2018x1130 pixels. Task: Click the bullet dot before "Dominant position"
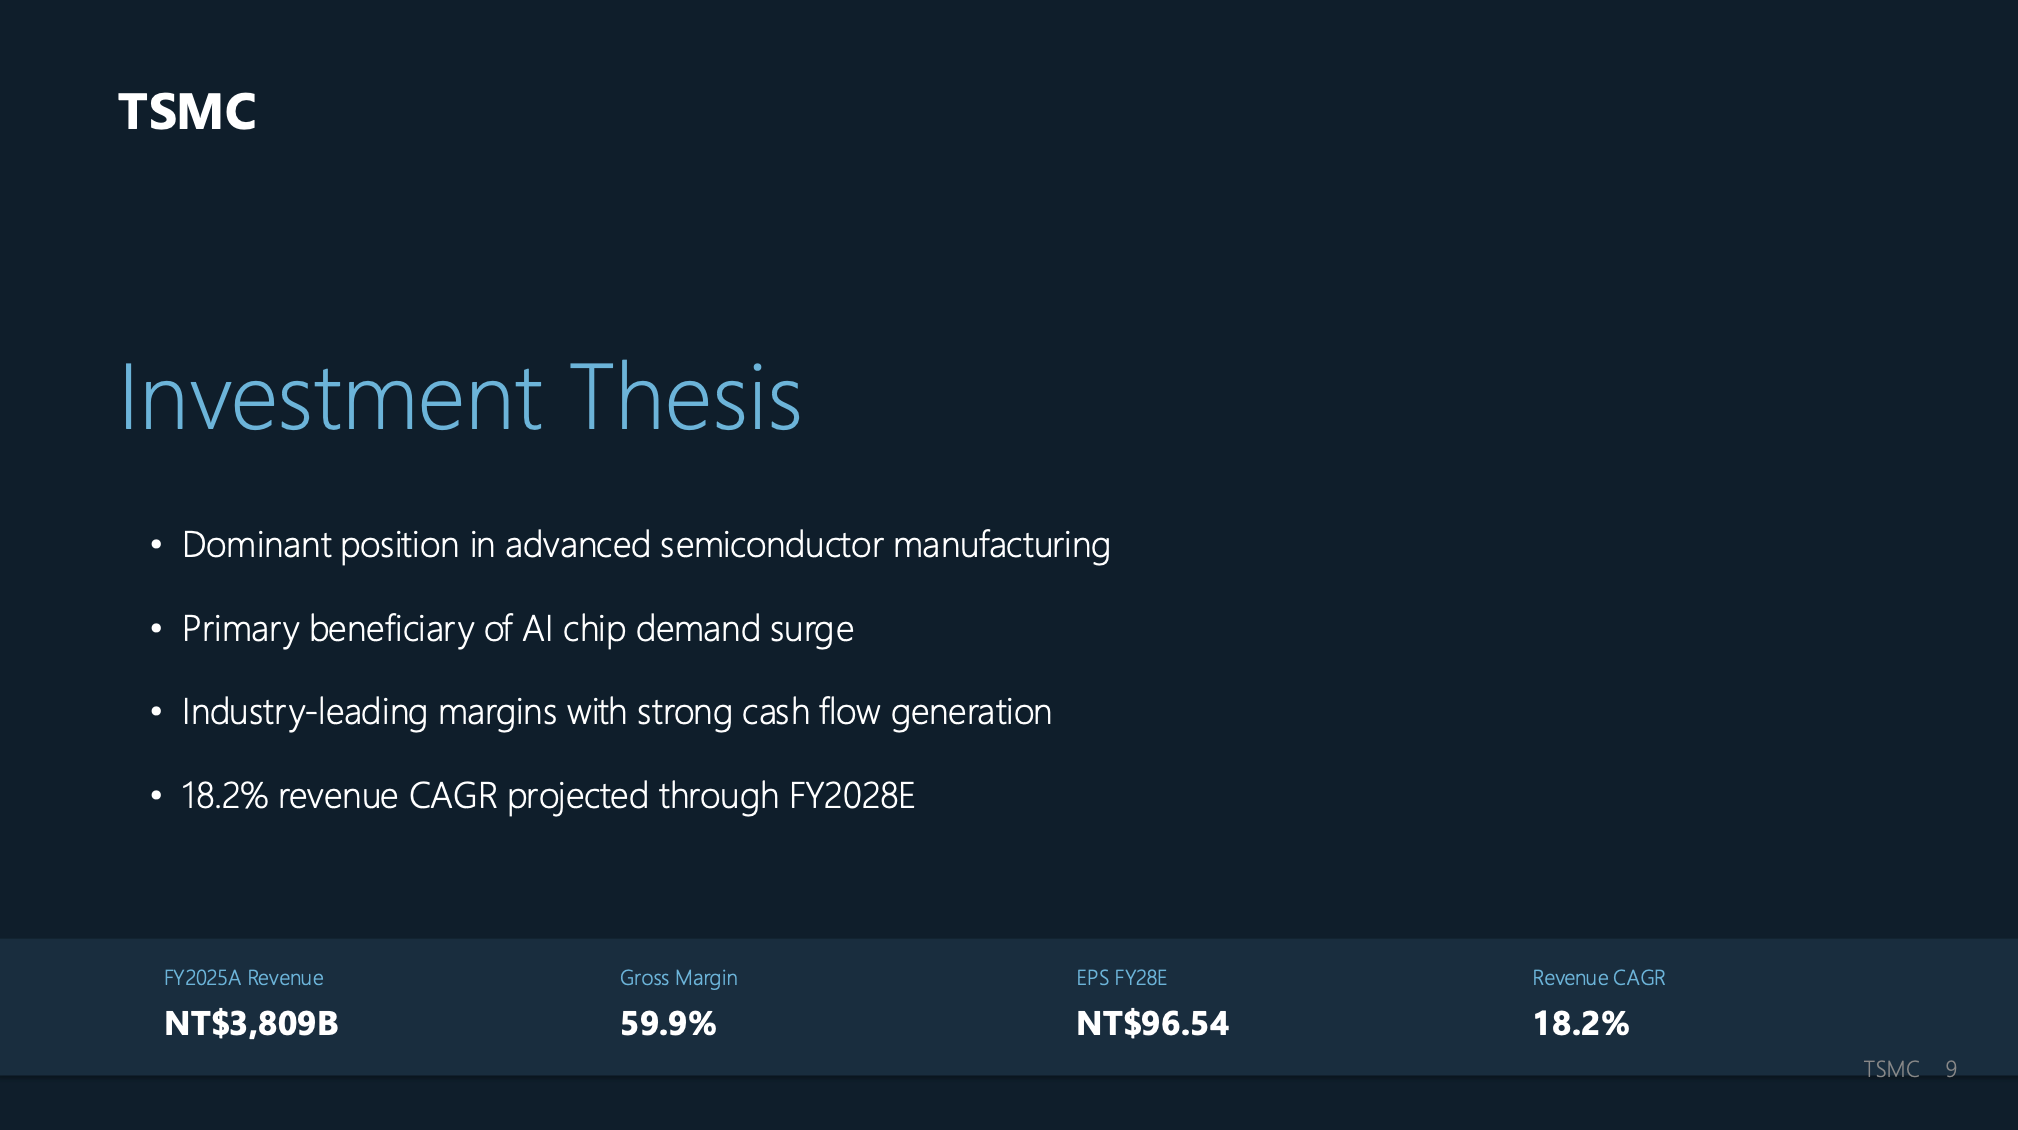tap(156, 545)
